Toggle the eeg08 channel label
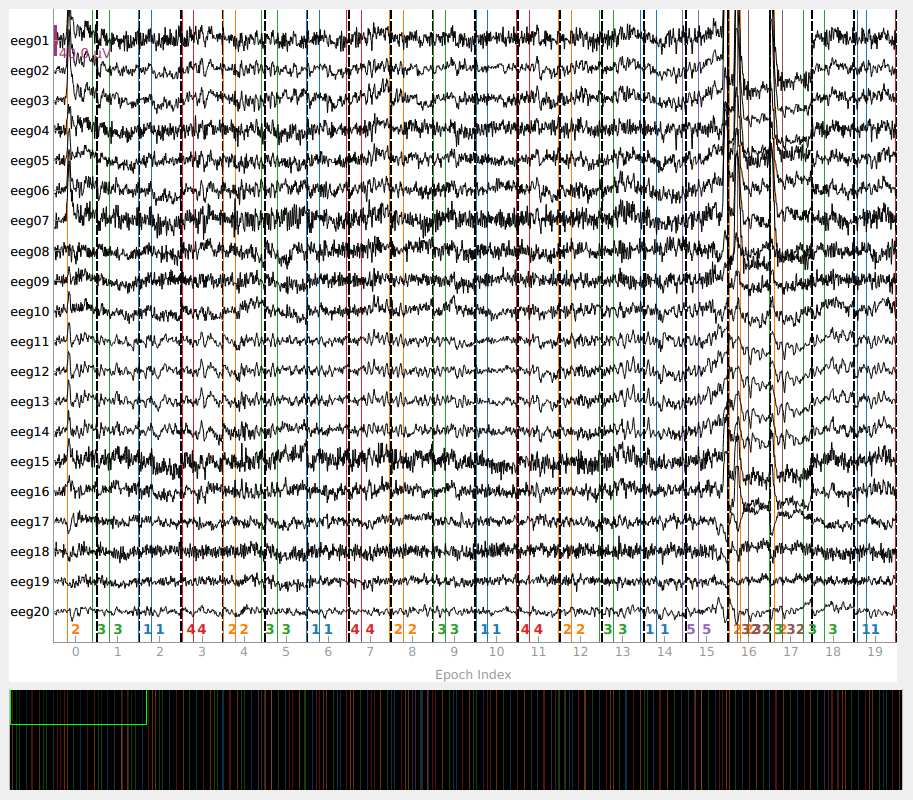This screenshot has height=800, width=913. click(29, 252)
